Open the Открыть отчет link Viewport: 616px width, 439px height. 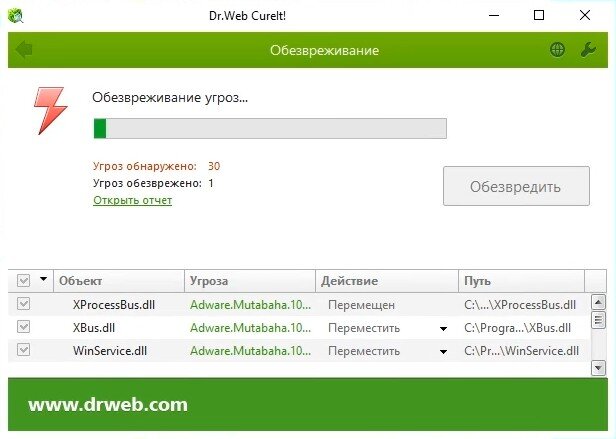coord(132,200)
